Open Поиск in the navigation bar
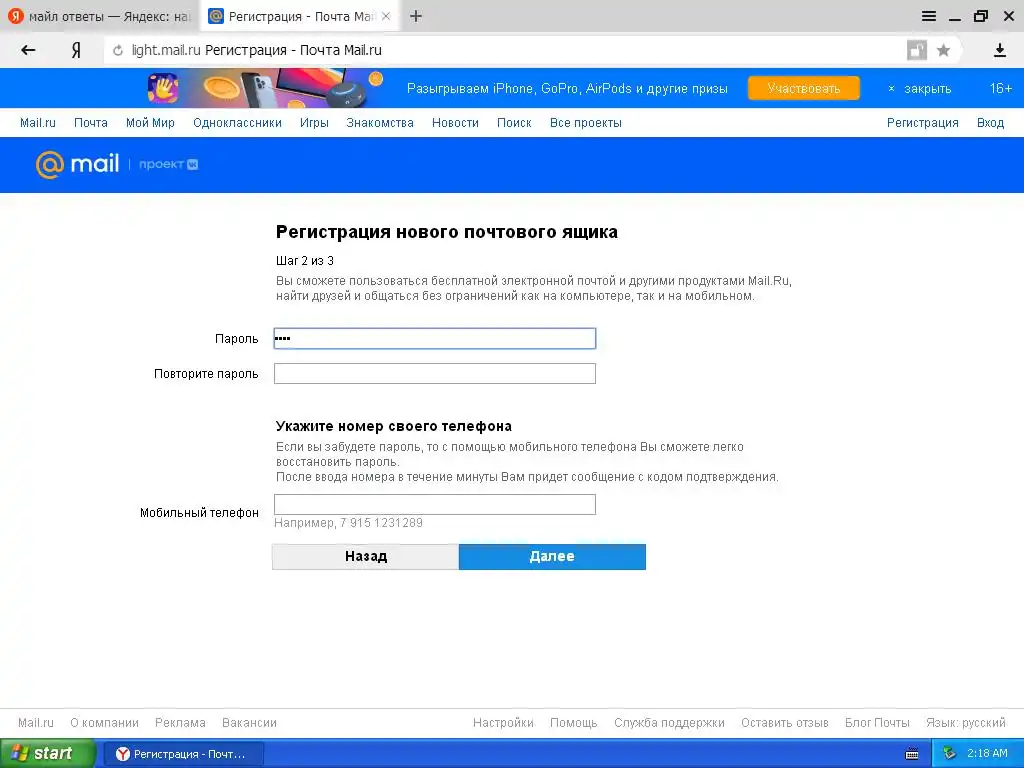The height and width of the screenshot is (768, 1024). (x=514, y=123)
